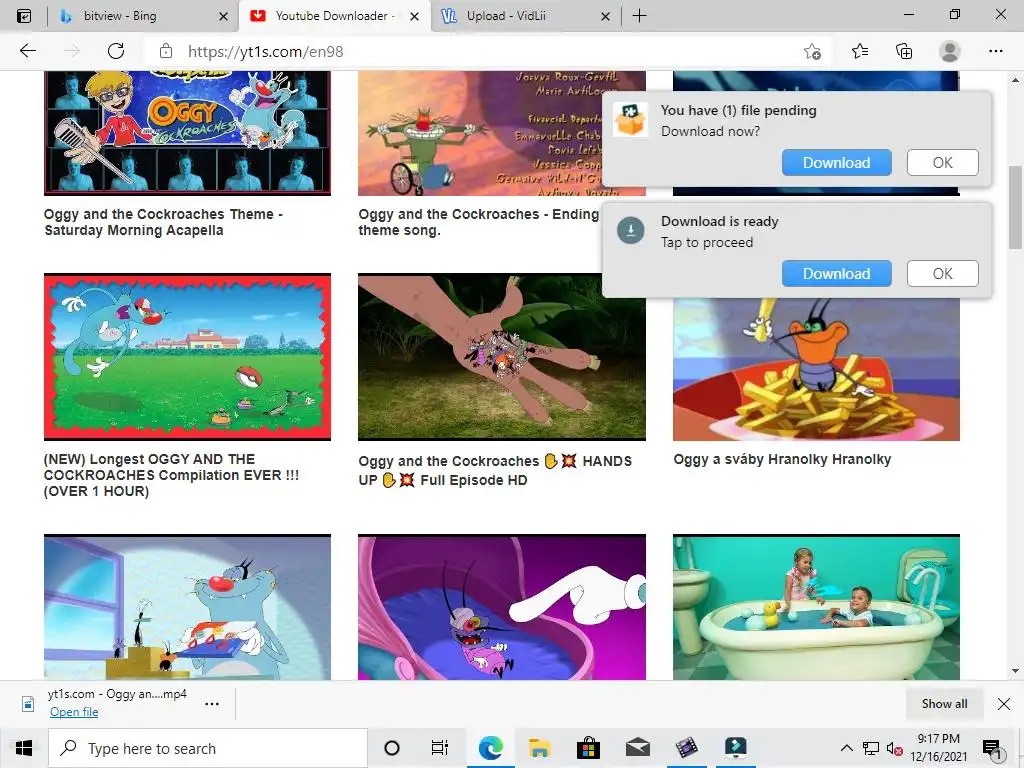Click OK in the file pending notification
Image resolution: width=1024 pixels, height=768 pixels.
pos(942,163)
